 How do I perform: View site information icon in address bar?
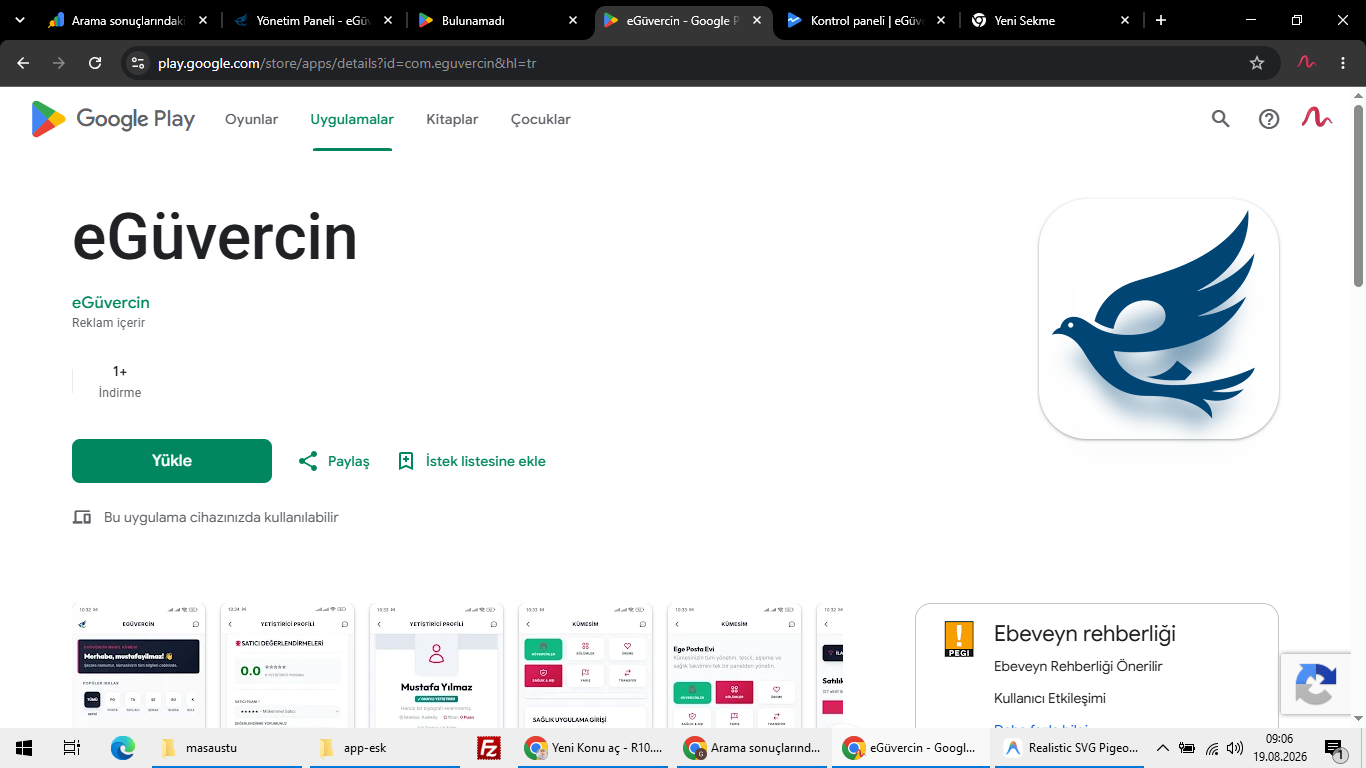point(139,63)
